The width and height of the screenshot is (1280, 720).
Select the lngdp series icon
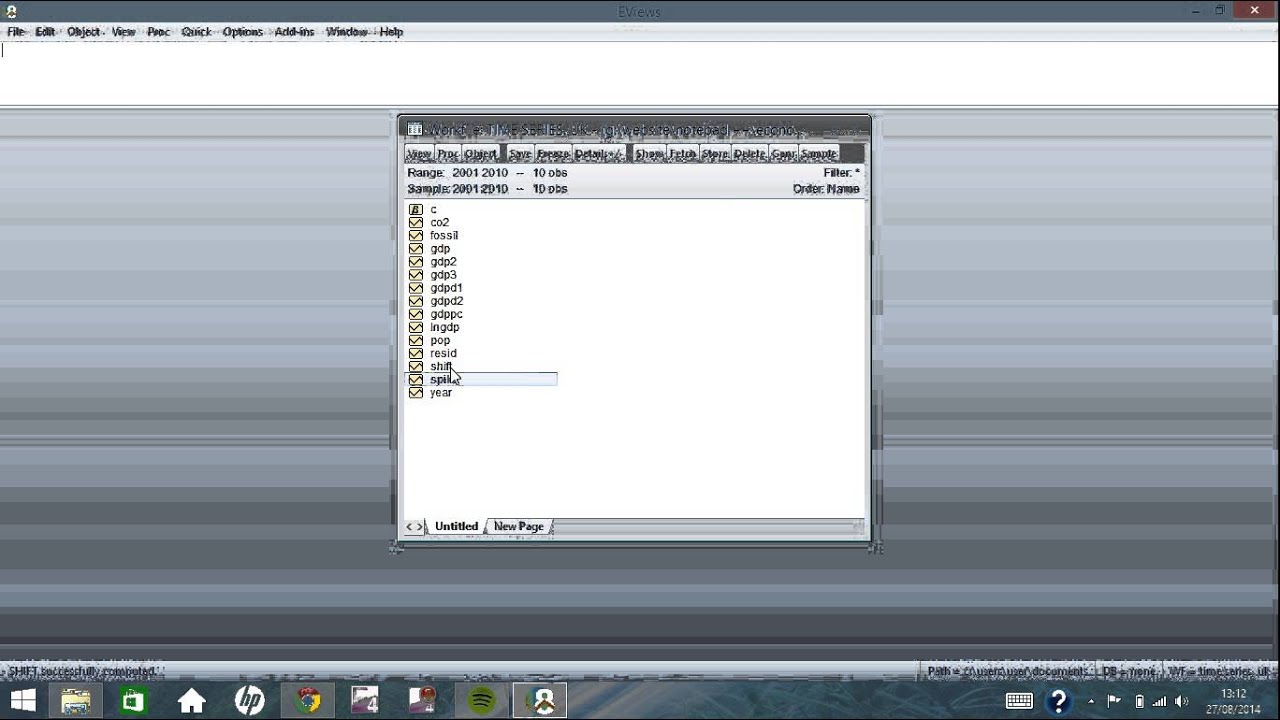[416, 327]
